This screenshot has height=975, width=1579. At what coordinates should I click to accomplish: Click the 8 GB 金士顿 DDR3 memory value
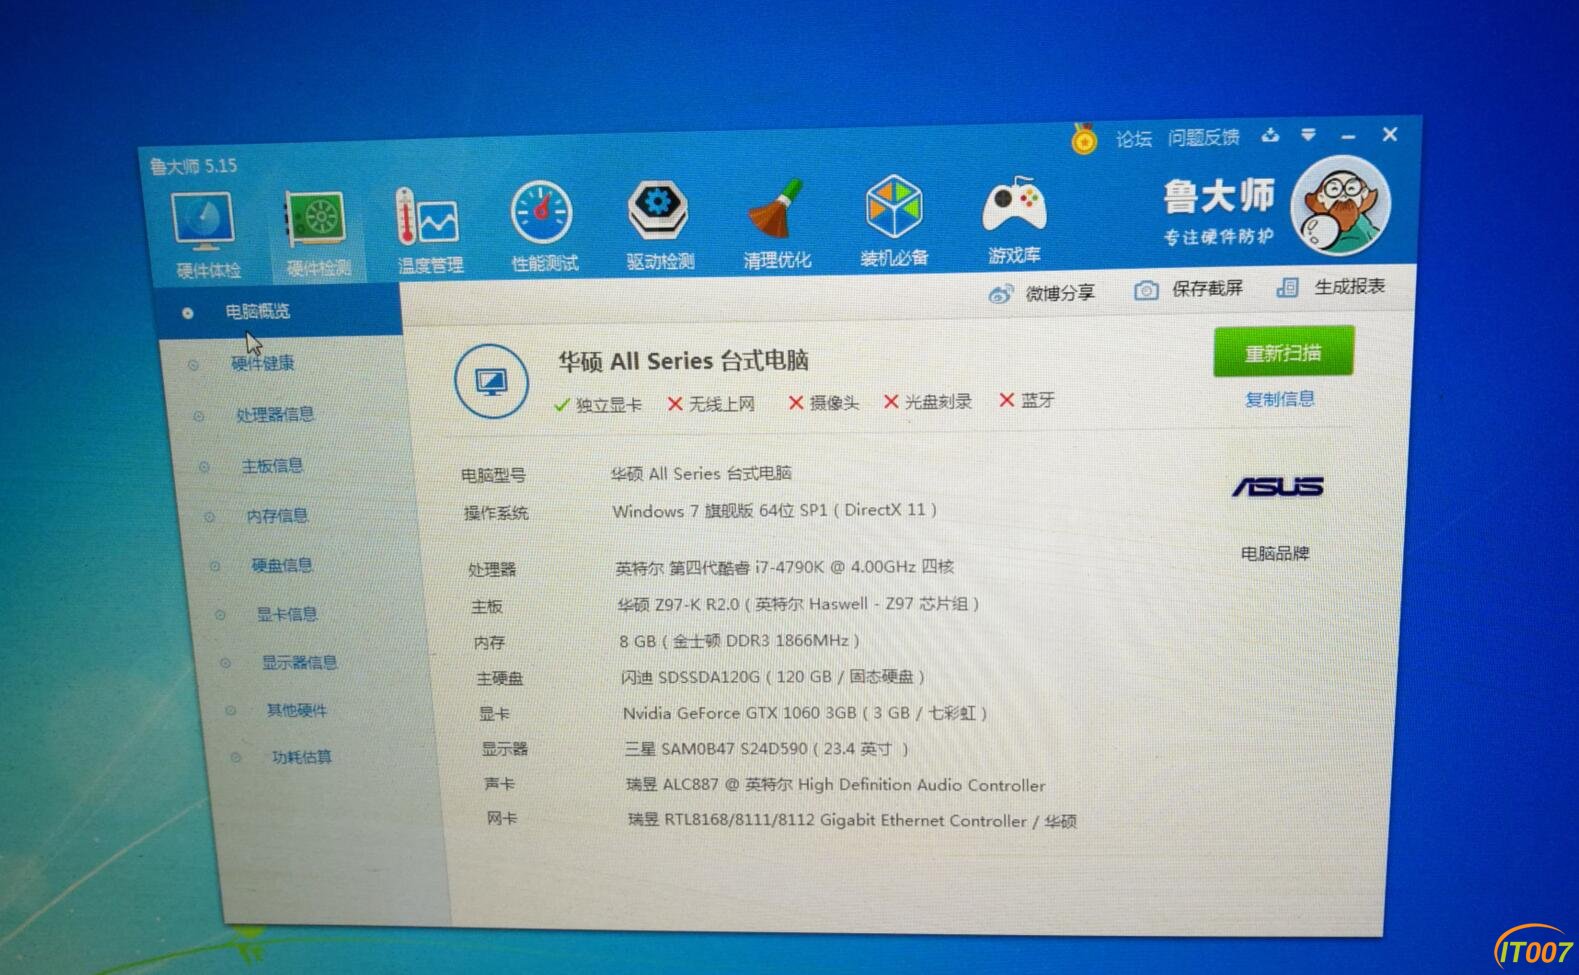point(739,641)
